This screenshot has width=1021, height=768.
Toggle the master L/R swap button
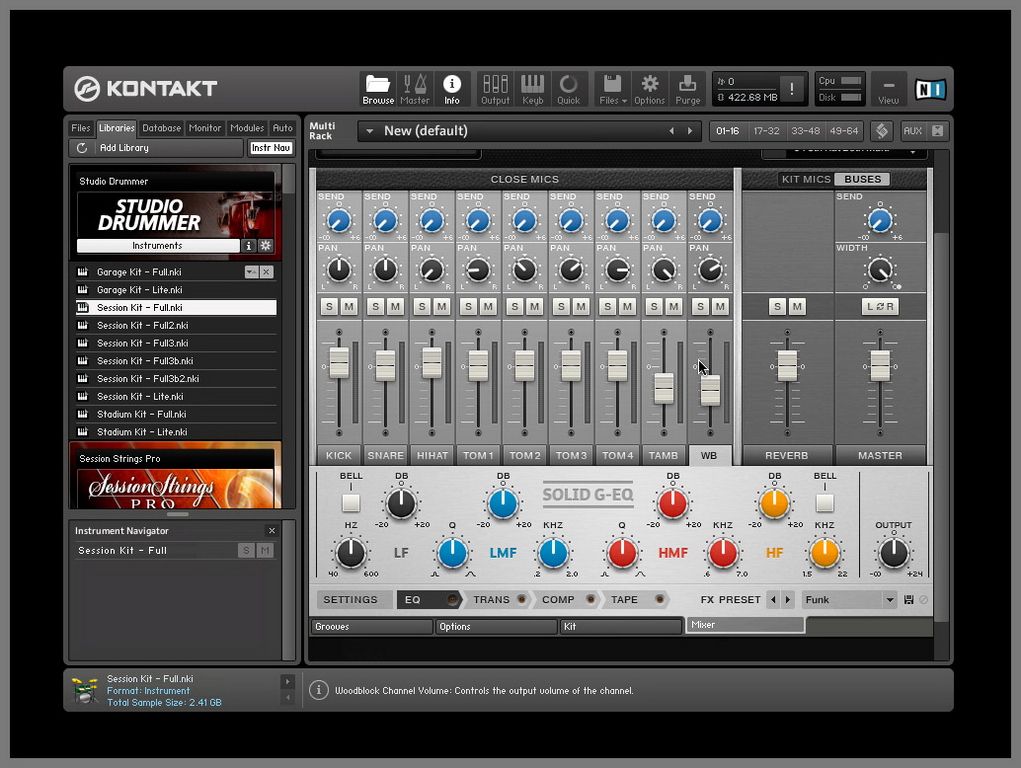880,307
